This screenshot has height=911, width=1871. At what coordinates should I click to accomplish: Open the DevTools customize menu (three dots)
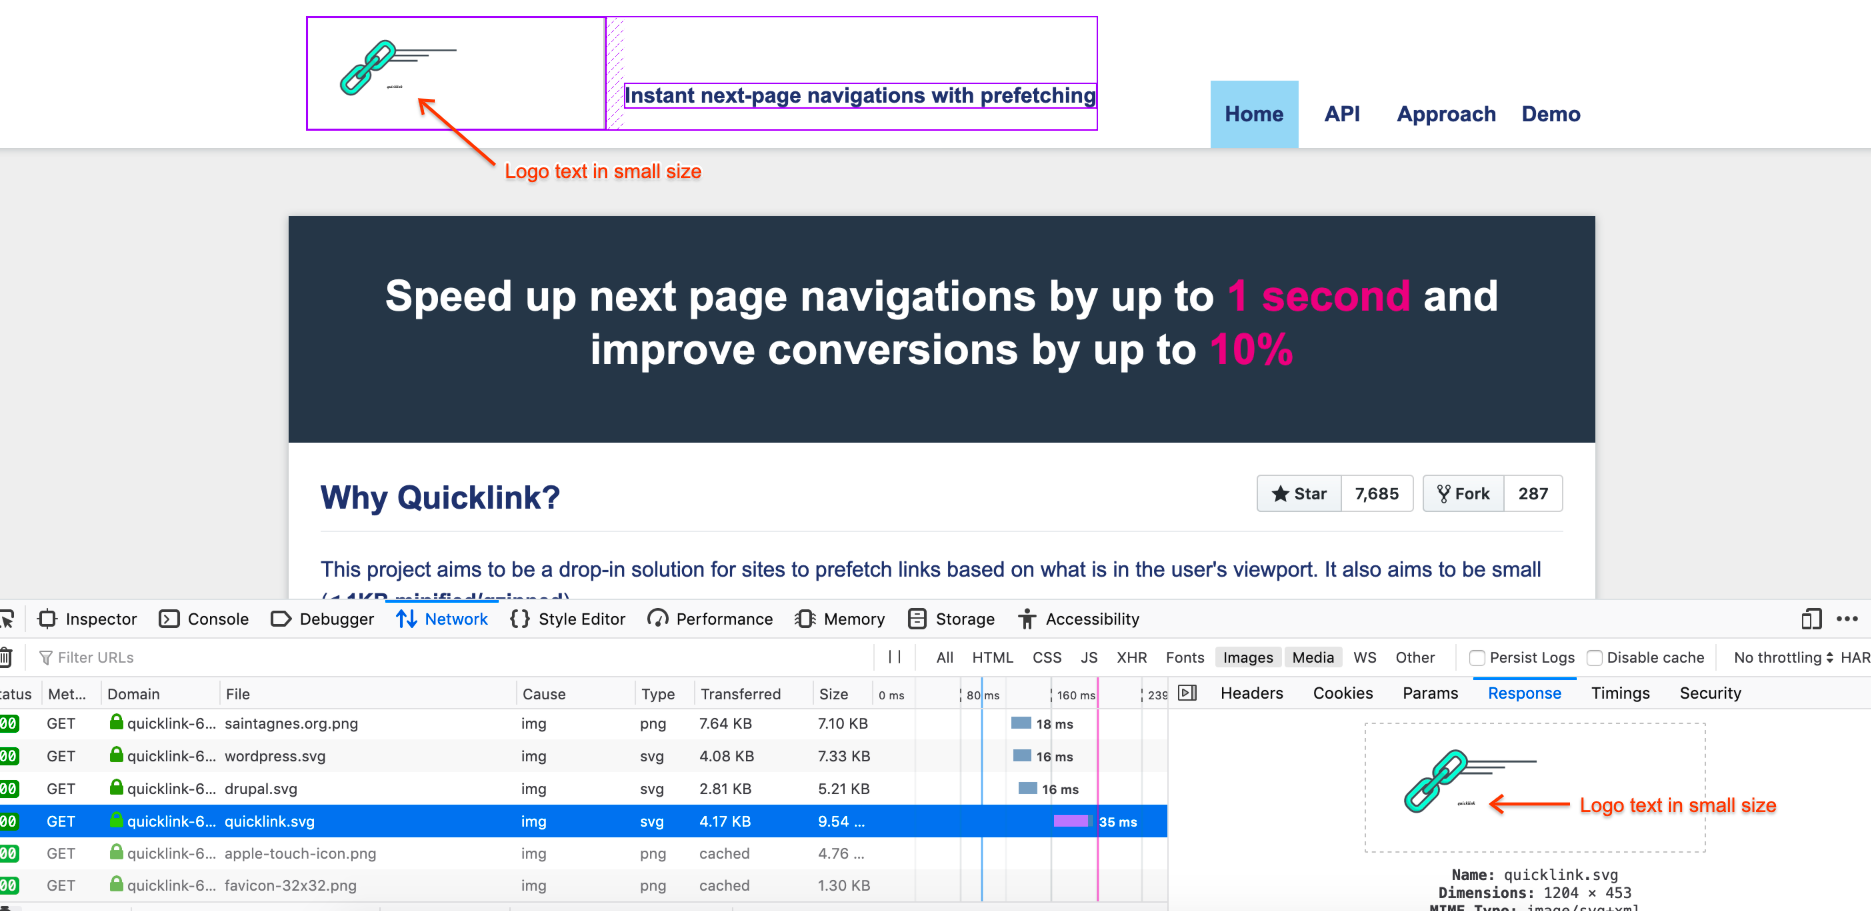coord(1848,619)
